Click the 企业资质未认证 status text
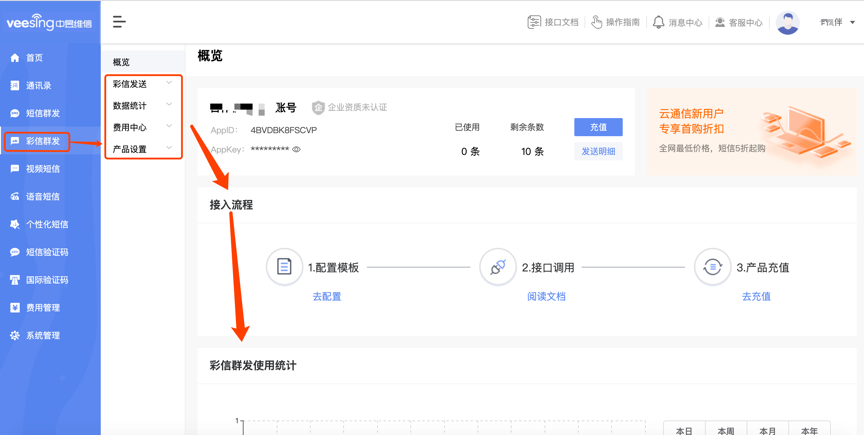864x435 pixels. pos(357,107)
